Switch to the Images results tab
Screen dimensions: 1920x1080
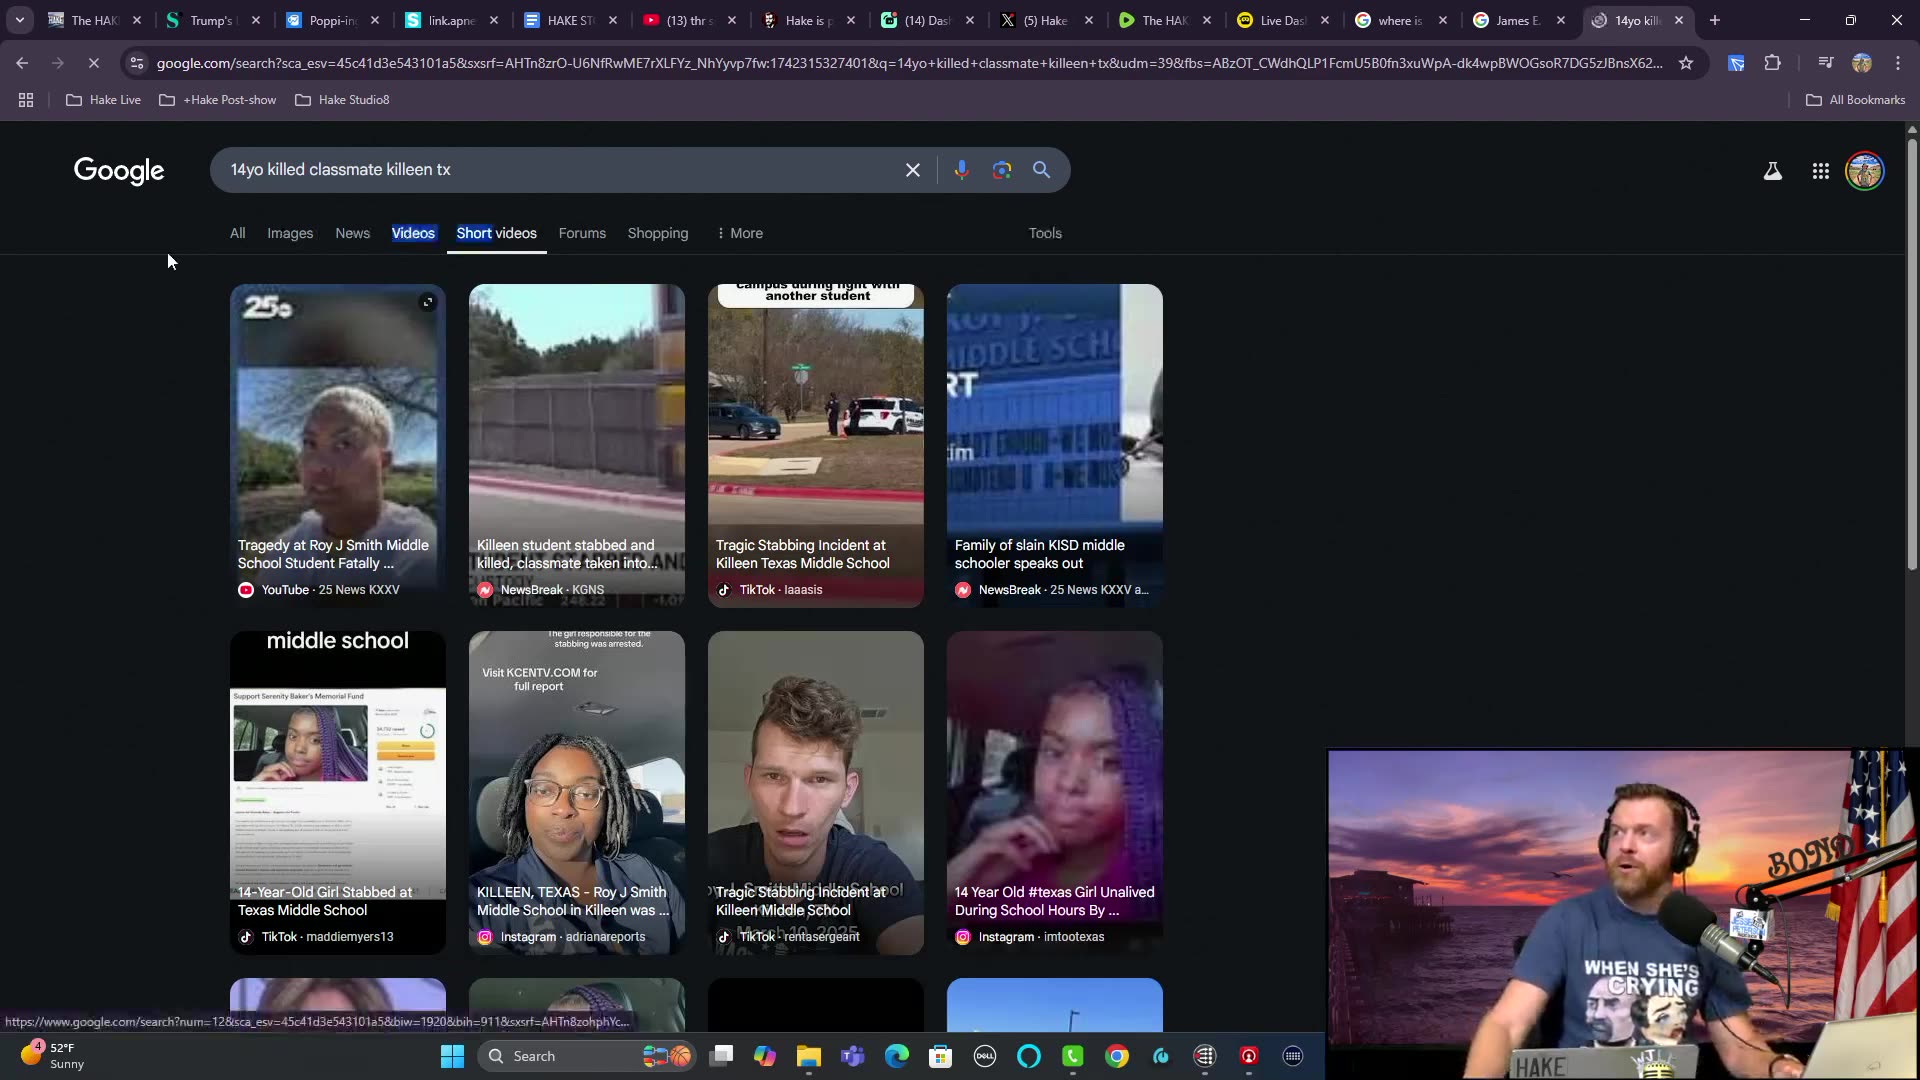290,233
